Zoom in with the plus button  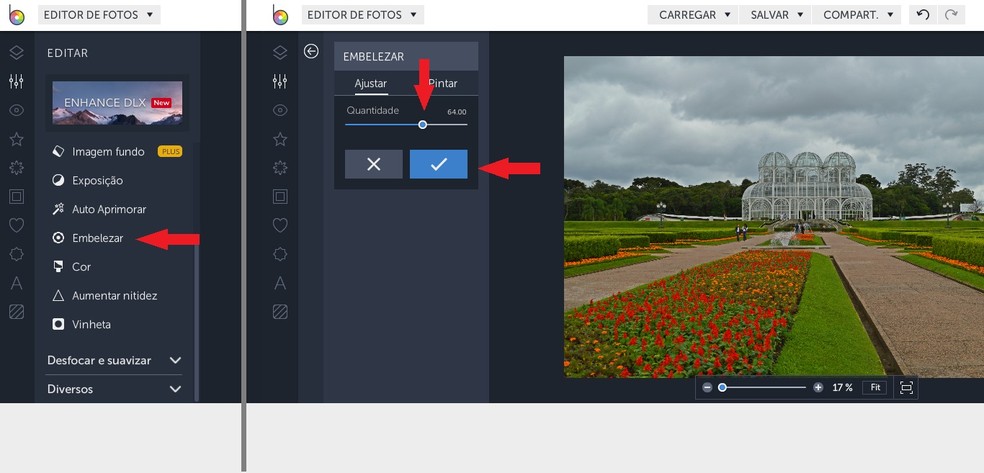pyautogui.click(x=818, y=388)
